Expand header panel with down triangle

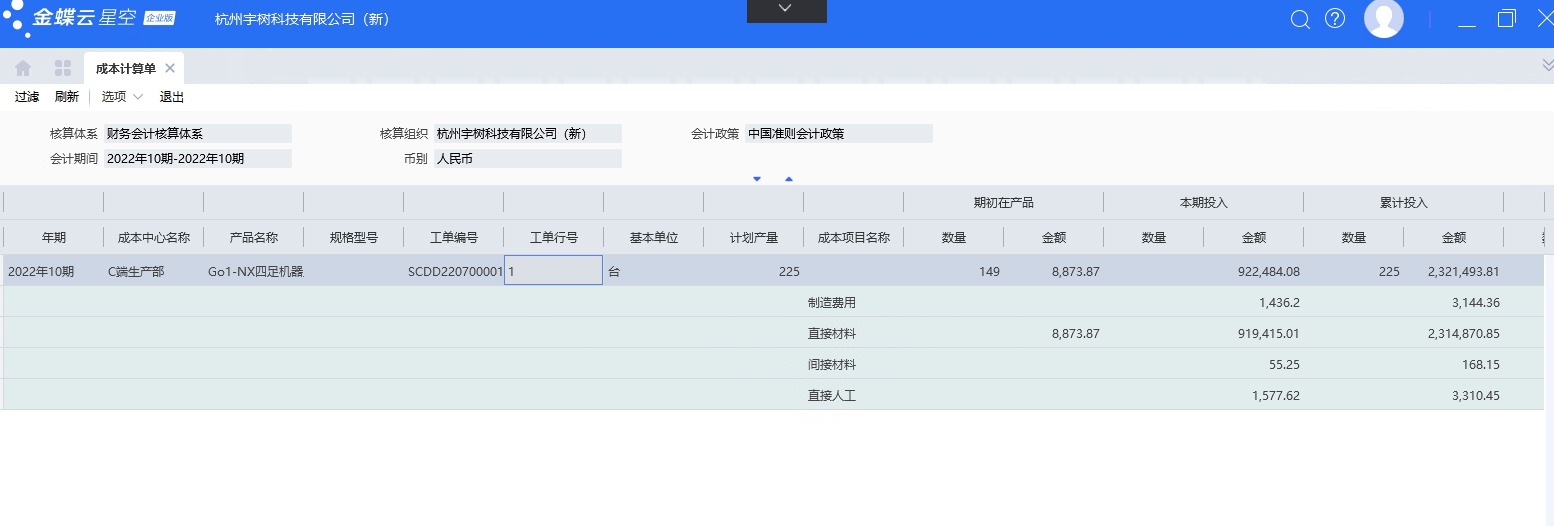(x=757, y=179)
